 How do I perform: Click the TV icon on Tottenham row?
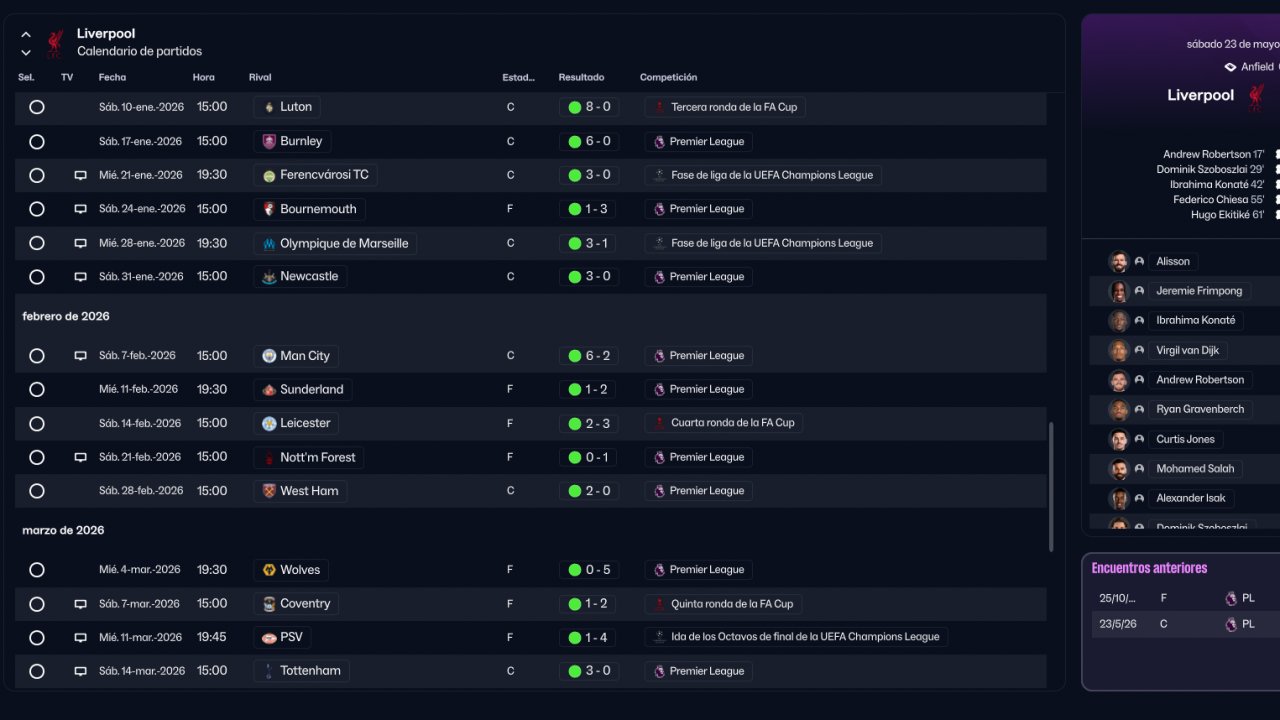pyautogui.click(x=80, y=671)
